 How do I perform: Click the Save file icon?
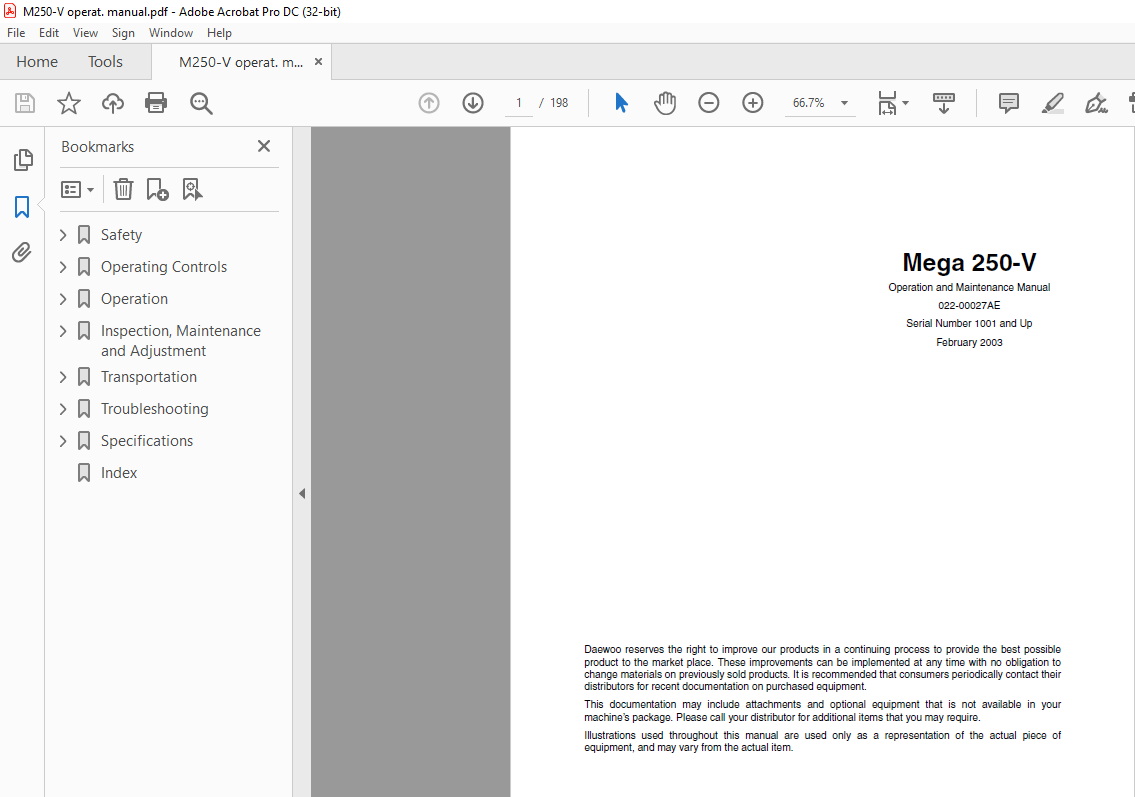(x=25, y=103)
